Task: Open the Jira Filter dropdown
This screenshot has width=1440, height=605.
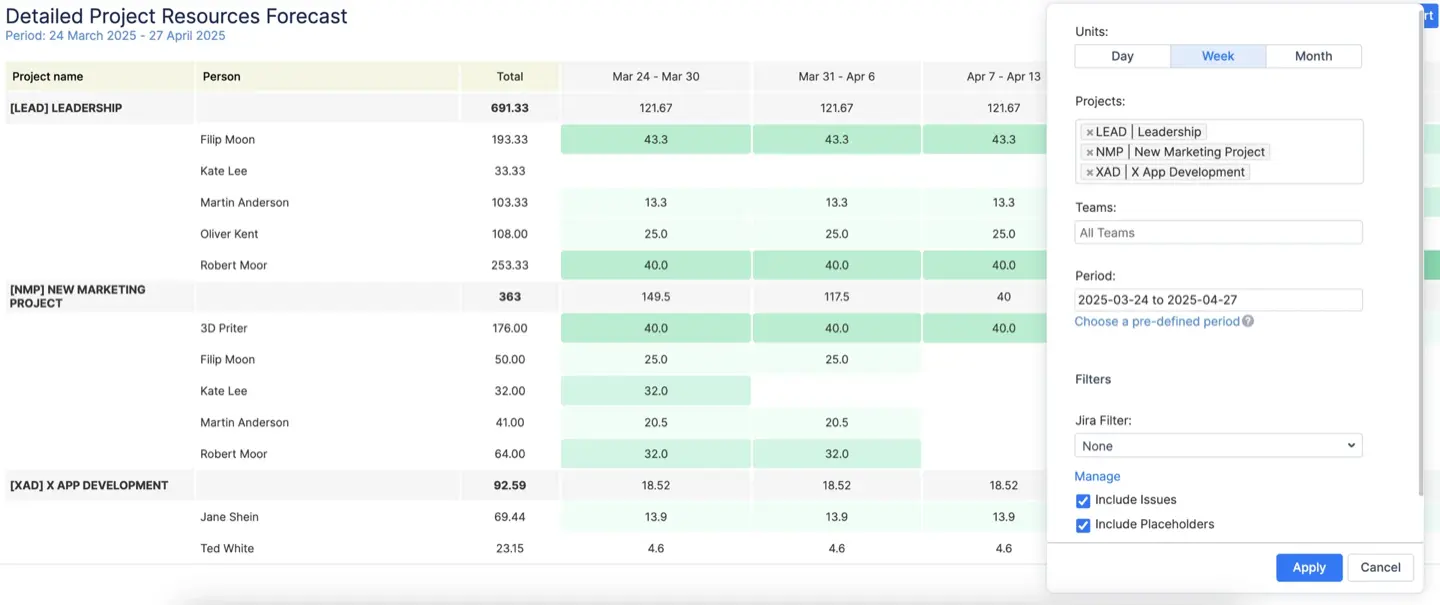Action: click(x=1217, y=445)
